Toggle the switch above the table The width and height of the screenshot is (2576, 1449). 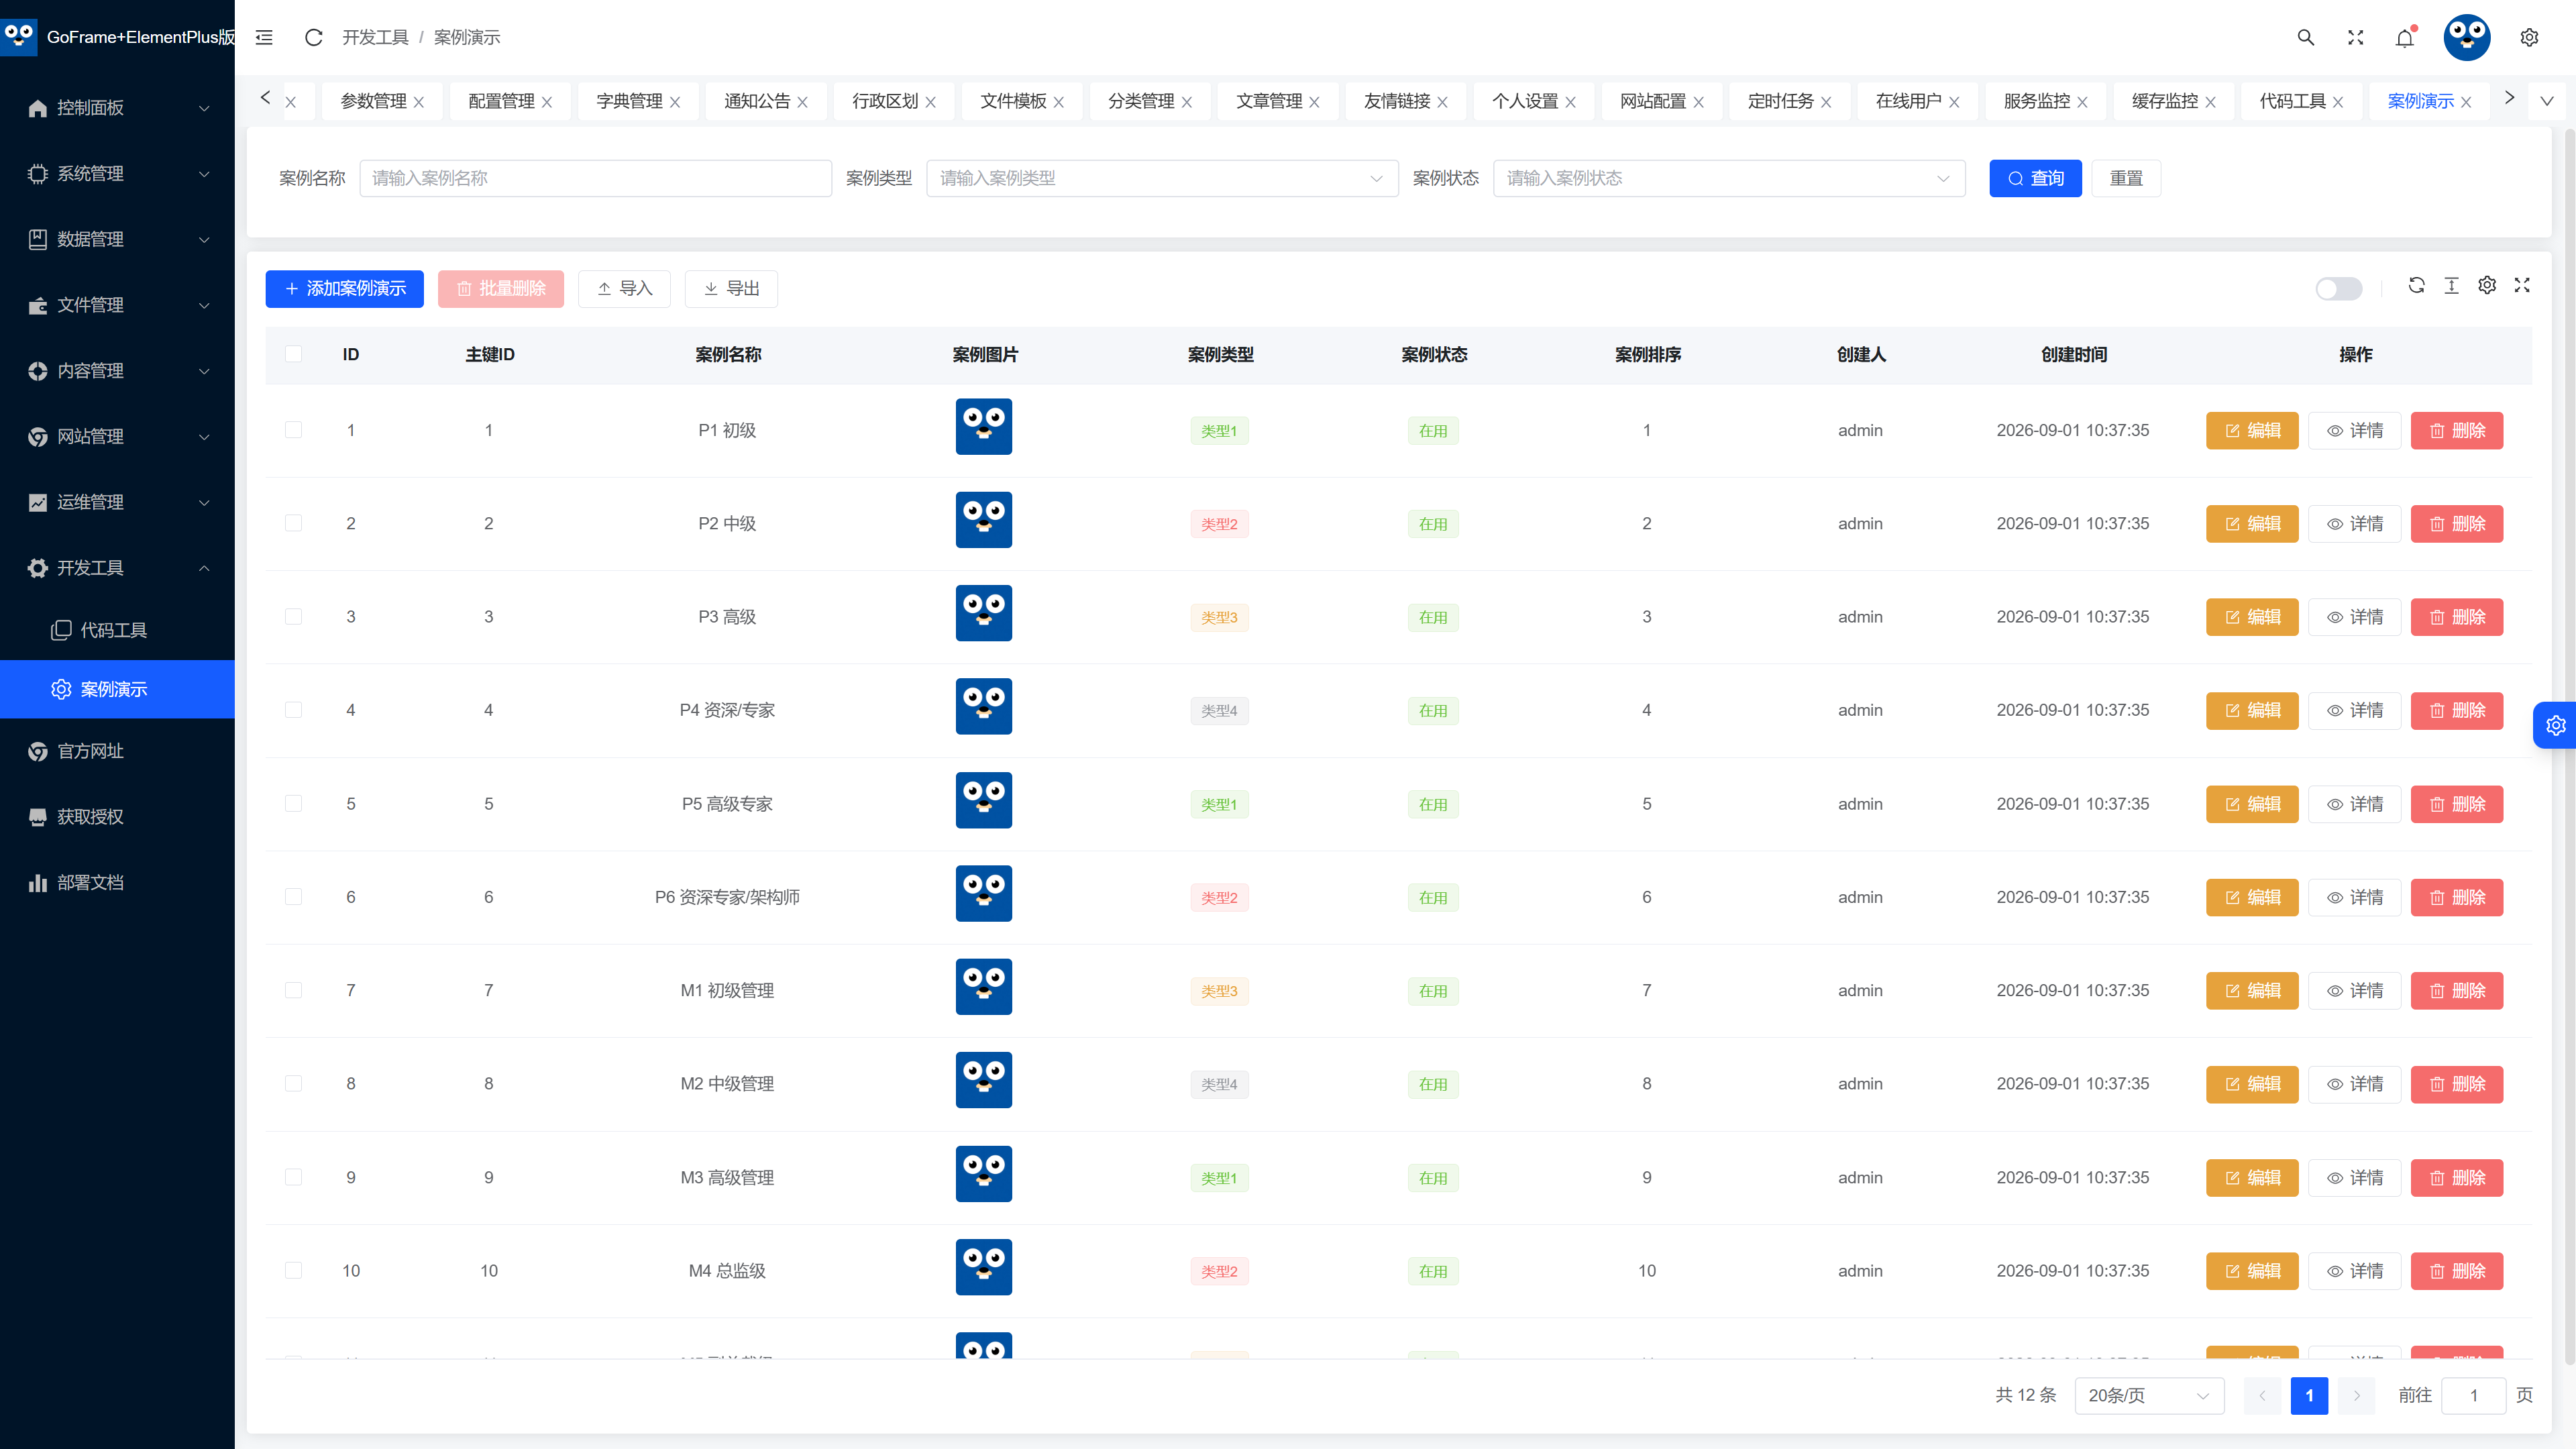[x=2339, y=289]
